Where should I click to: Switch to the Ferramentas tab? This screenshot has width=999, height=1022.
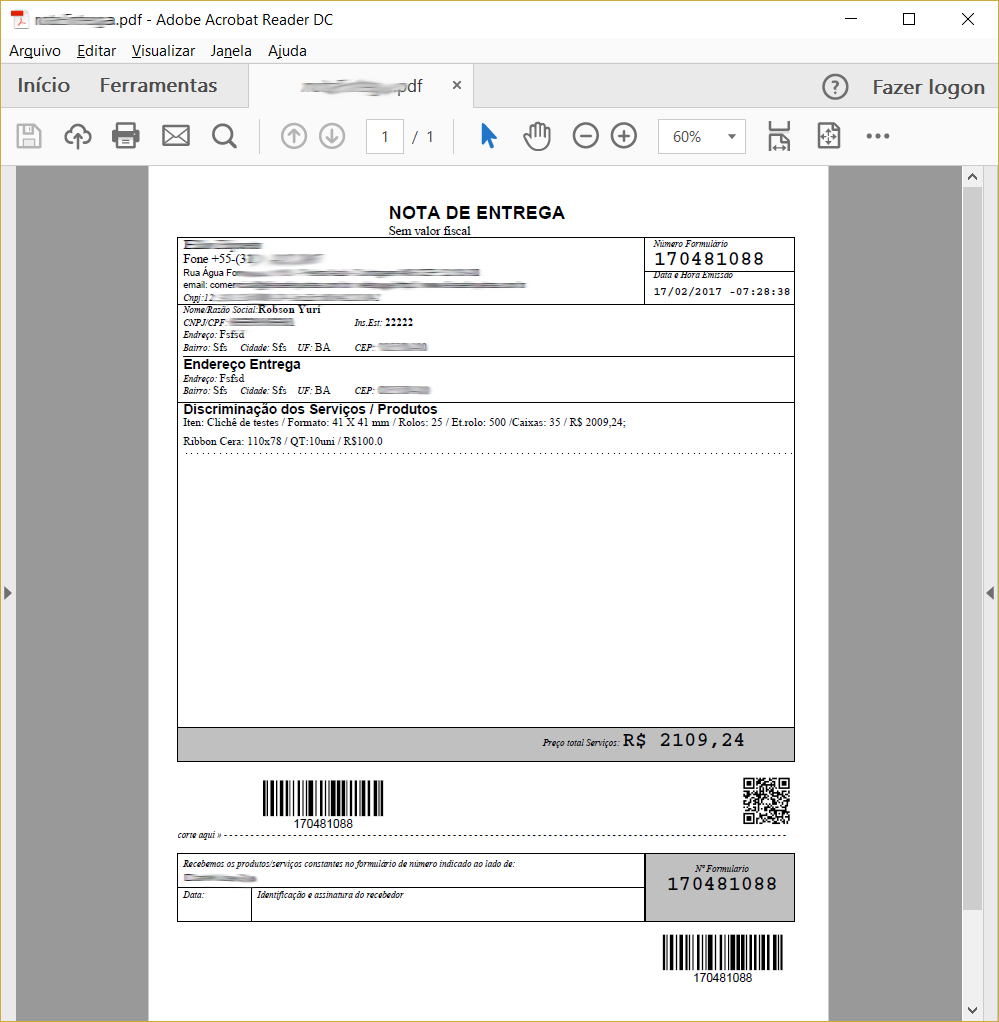pyautogui.click(x=158, y=86)
